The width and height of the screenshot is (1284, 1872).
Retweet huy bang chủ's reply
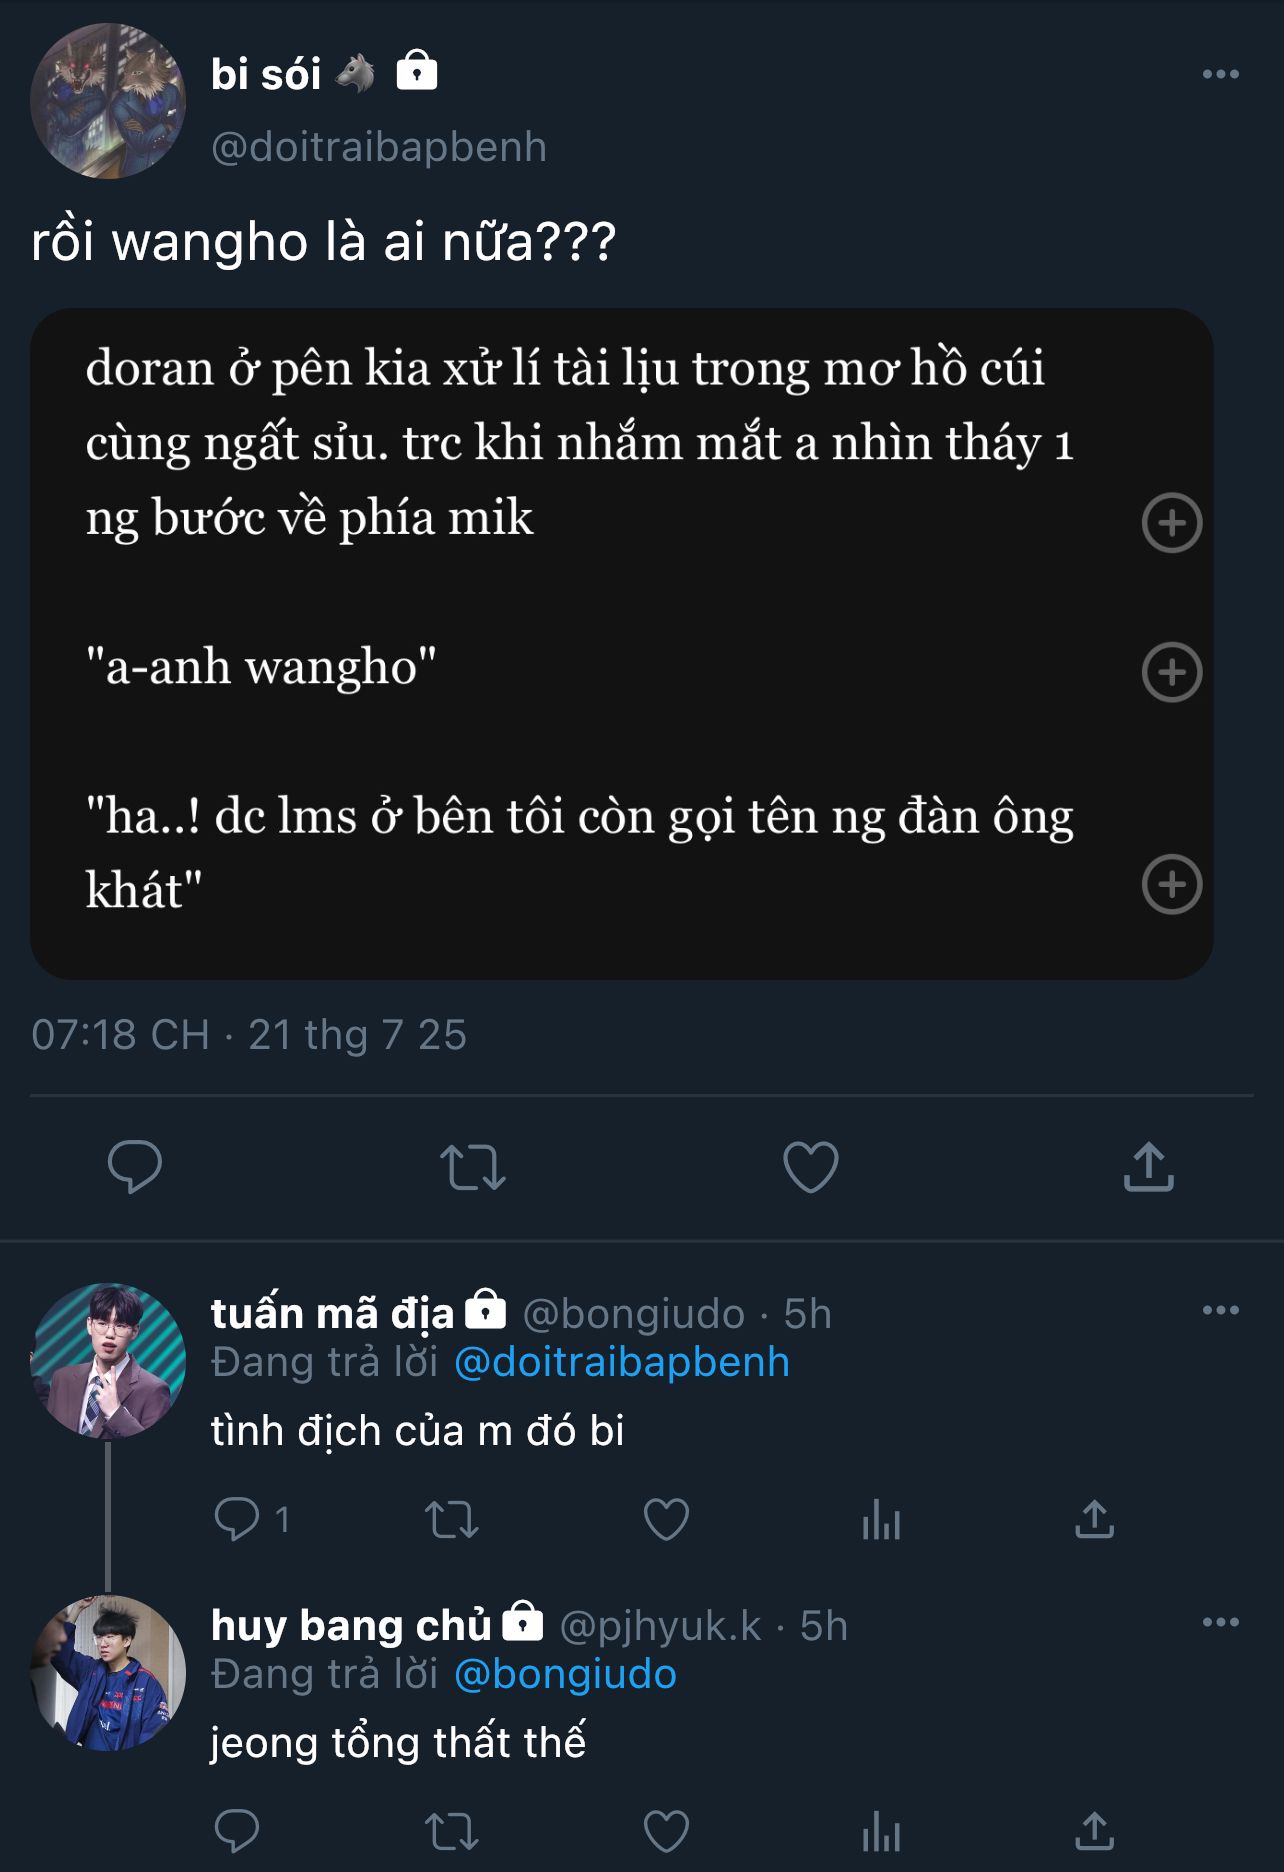[452, 1831]
